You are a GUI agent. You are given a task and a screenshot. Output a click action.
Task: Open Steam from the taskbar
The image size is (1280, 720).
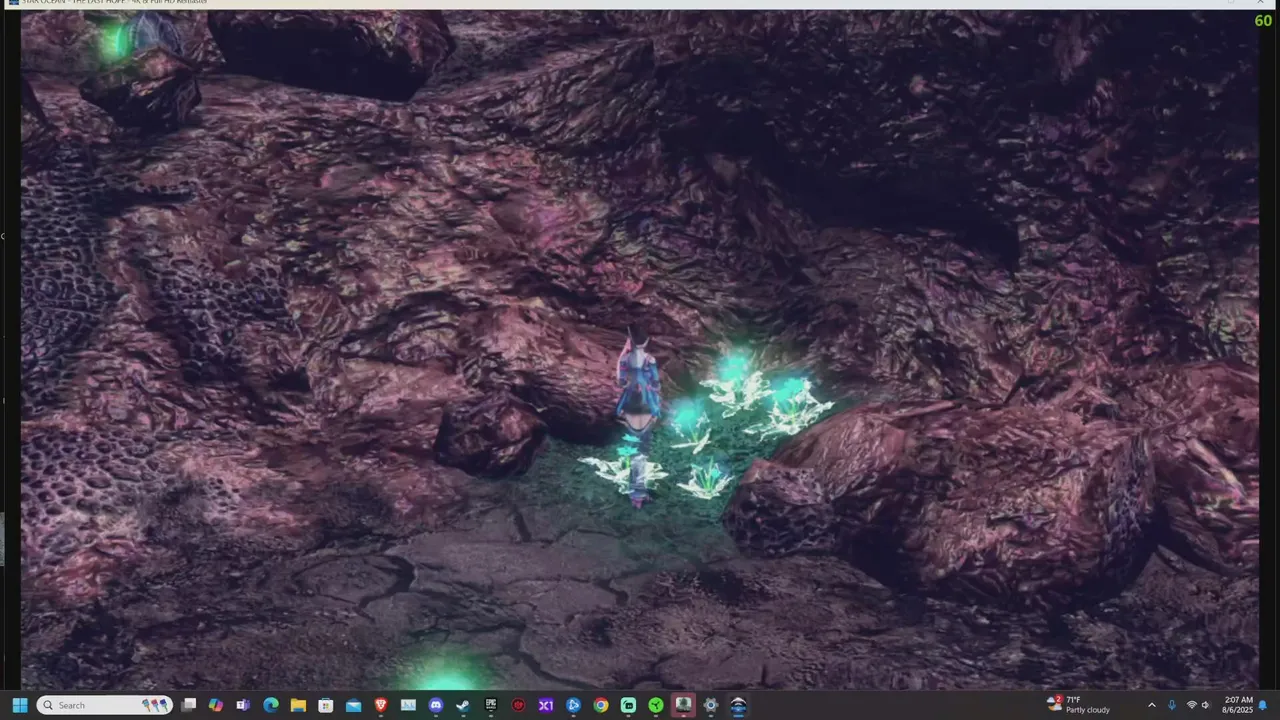[463, 705]
